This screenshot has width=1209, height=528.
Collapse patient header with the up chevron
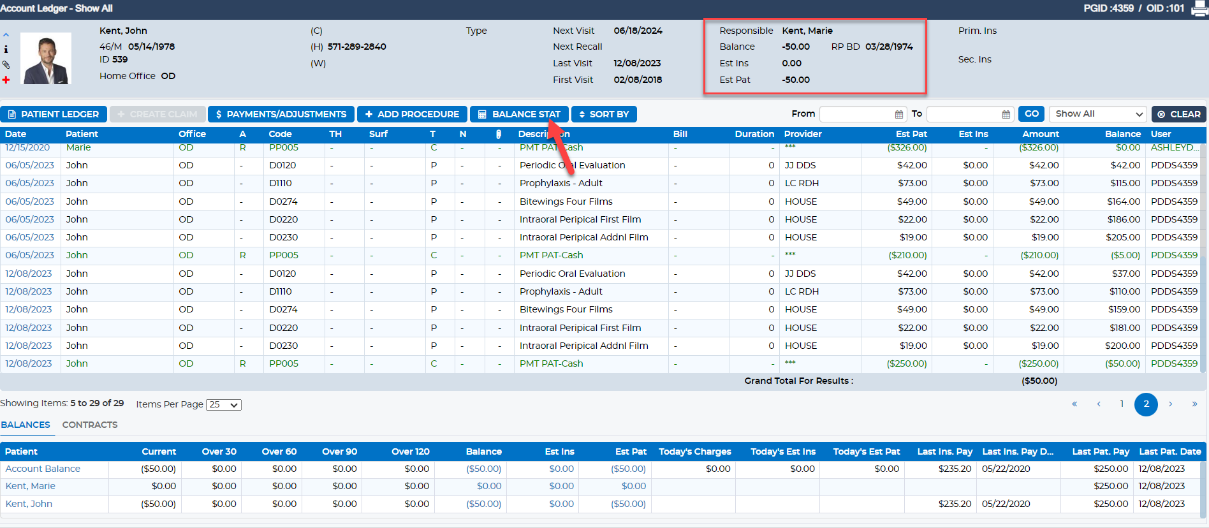tap(7, 33)
